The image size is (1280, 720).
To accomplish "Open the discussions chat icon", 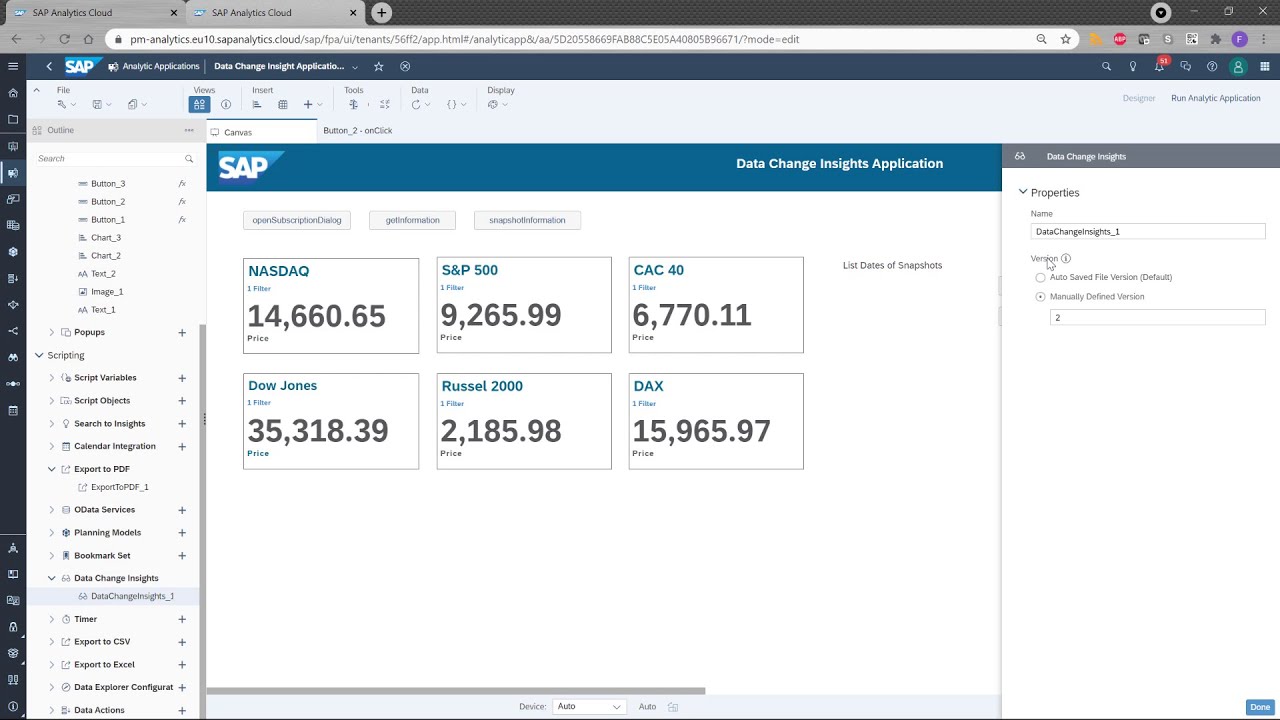I will pos(1186,66).
